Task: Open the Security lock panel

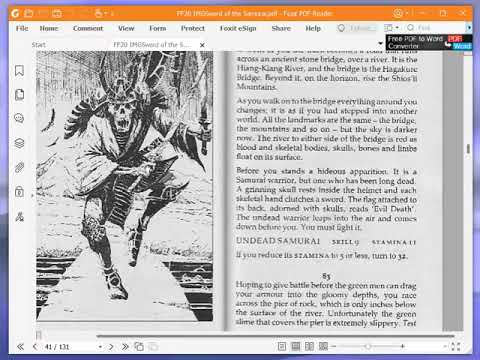Action: [x=19, y=192]
